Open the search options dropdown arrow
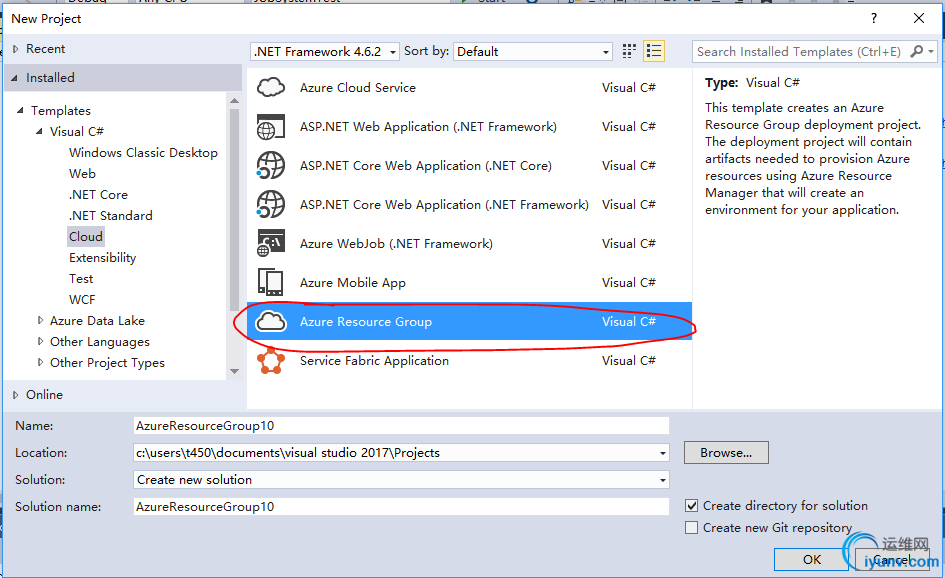This screenshot has width=945, height=578. click(931, 51)
